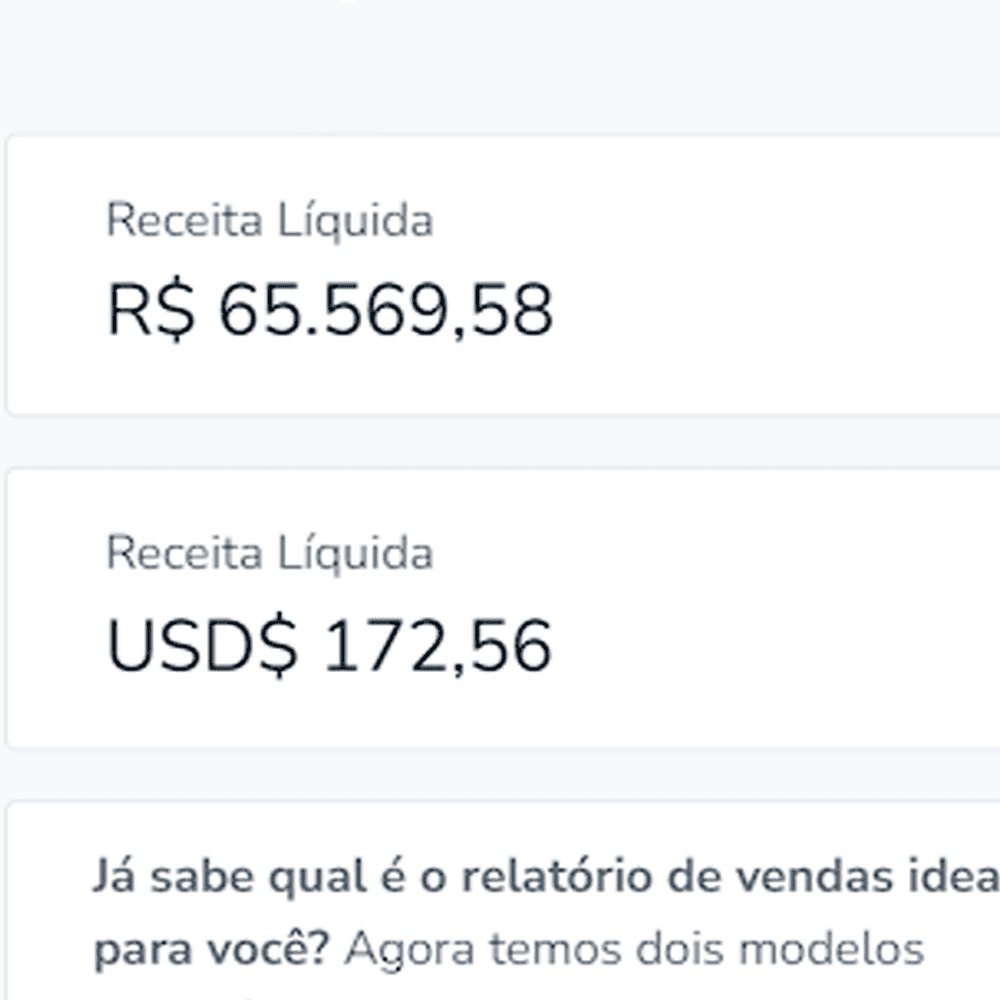
Task: Click the 65.569,58 amount digits
Action: click(x=385, y=310)
